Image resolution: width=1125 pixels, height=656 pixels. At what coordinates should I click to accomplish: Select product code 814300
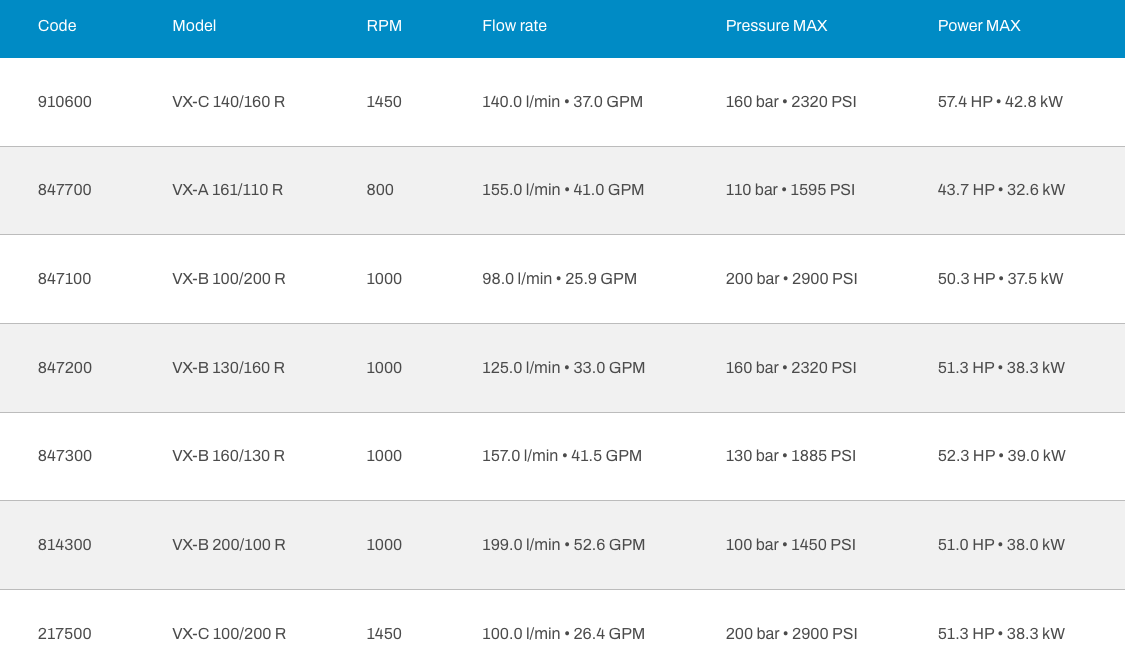(65, 545)
